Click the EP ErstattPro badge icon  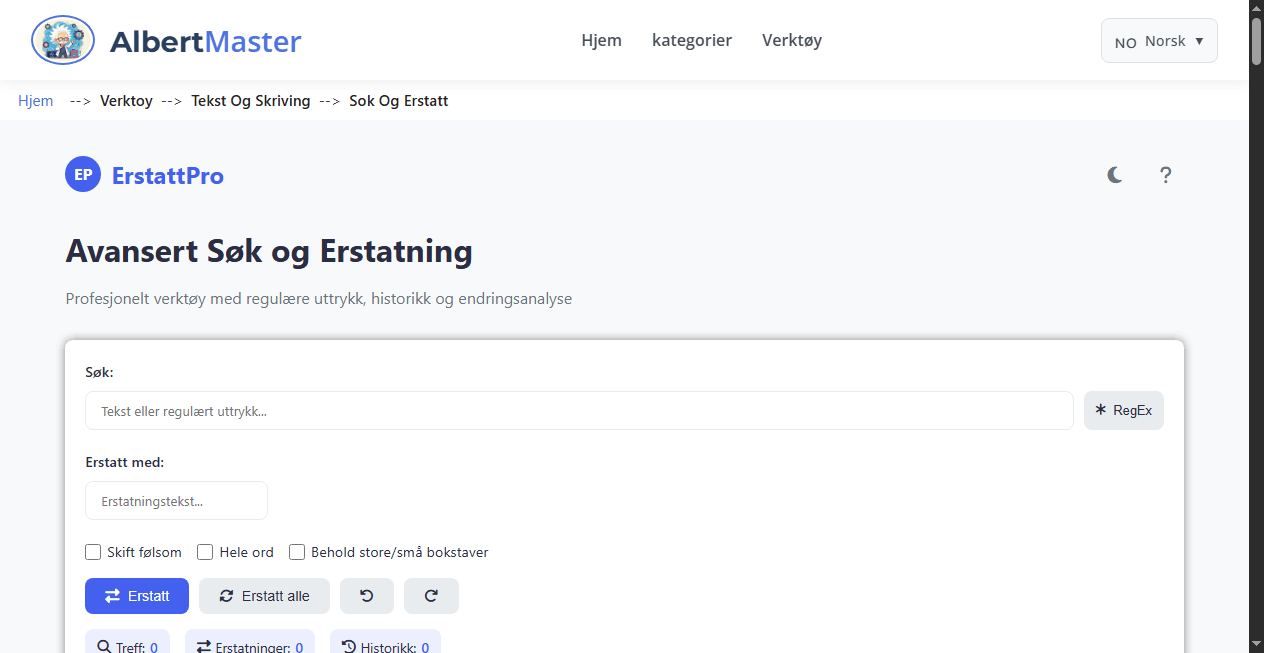click(83, 175)
